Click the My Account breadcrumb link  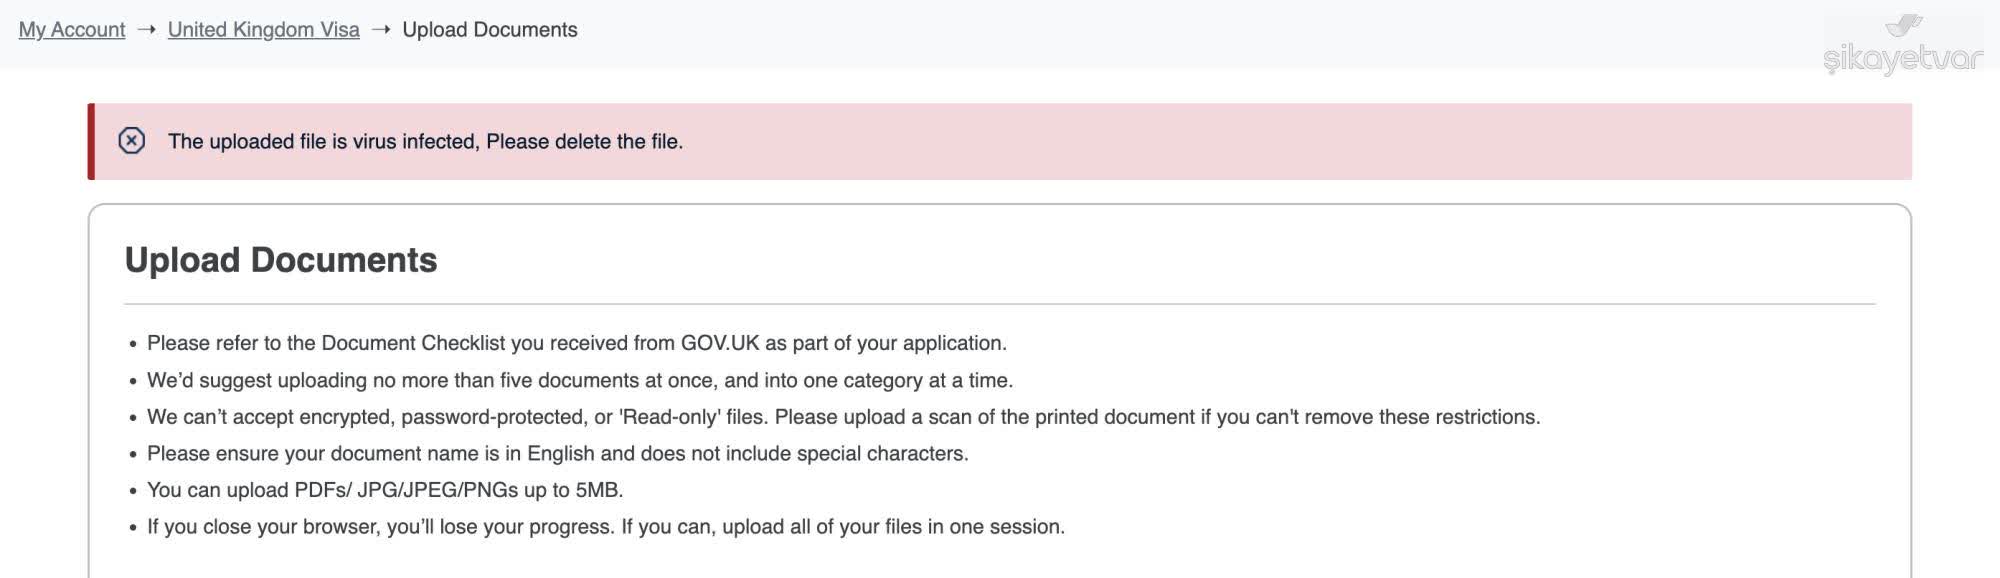pyautogui.click(x=72, y=30)
